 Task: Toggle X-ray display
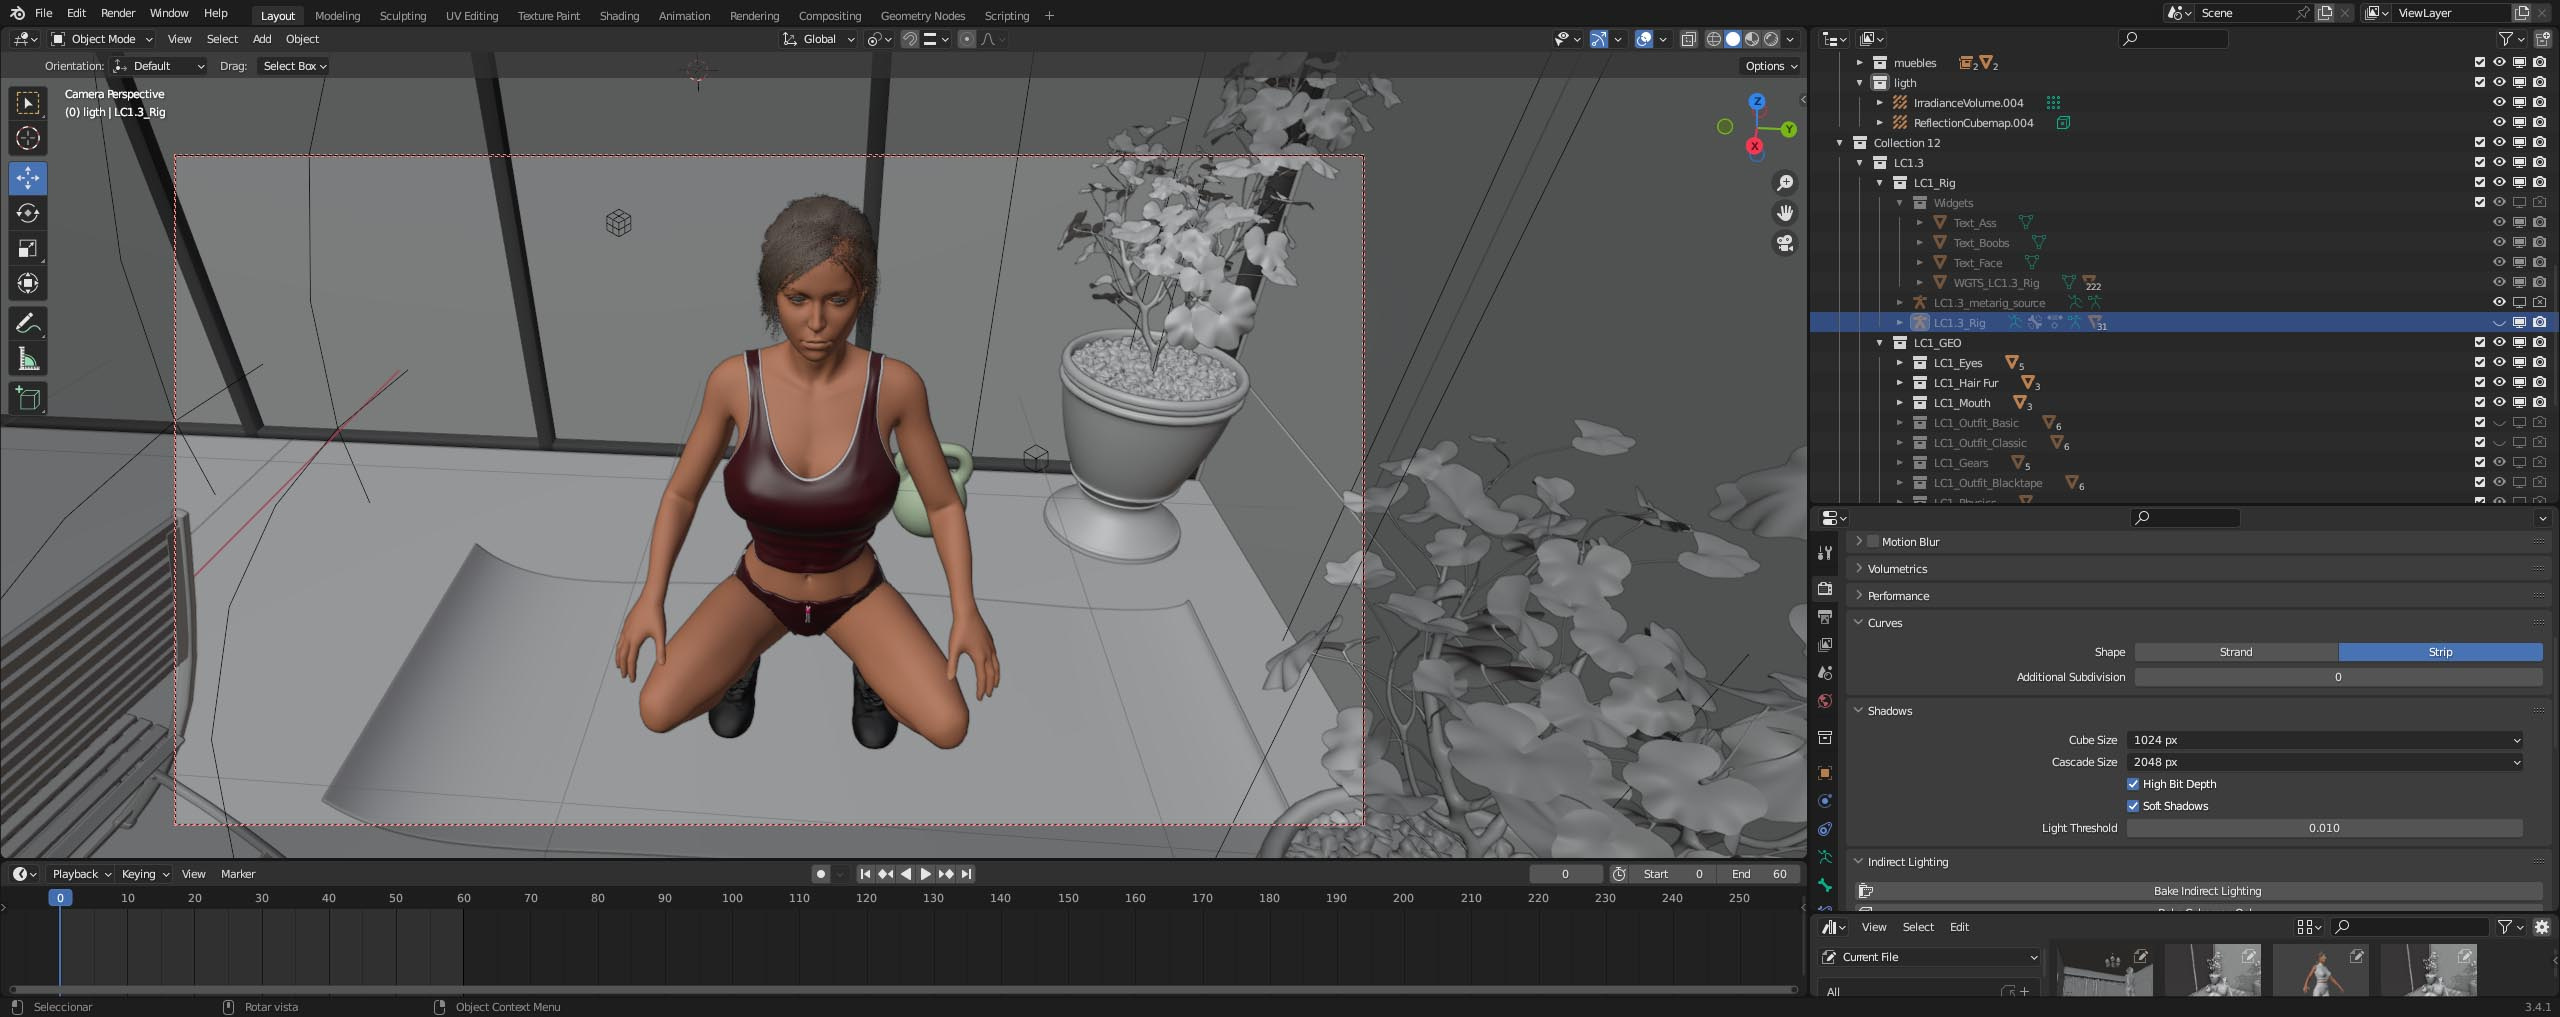pos(1688,39)
